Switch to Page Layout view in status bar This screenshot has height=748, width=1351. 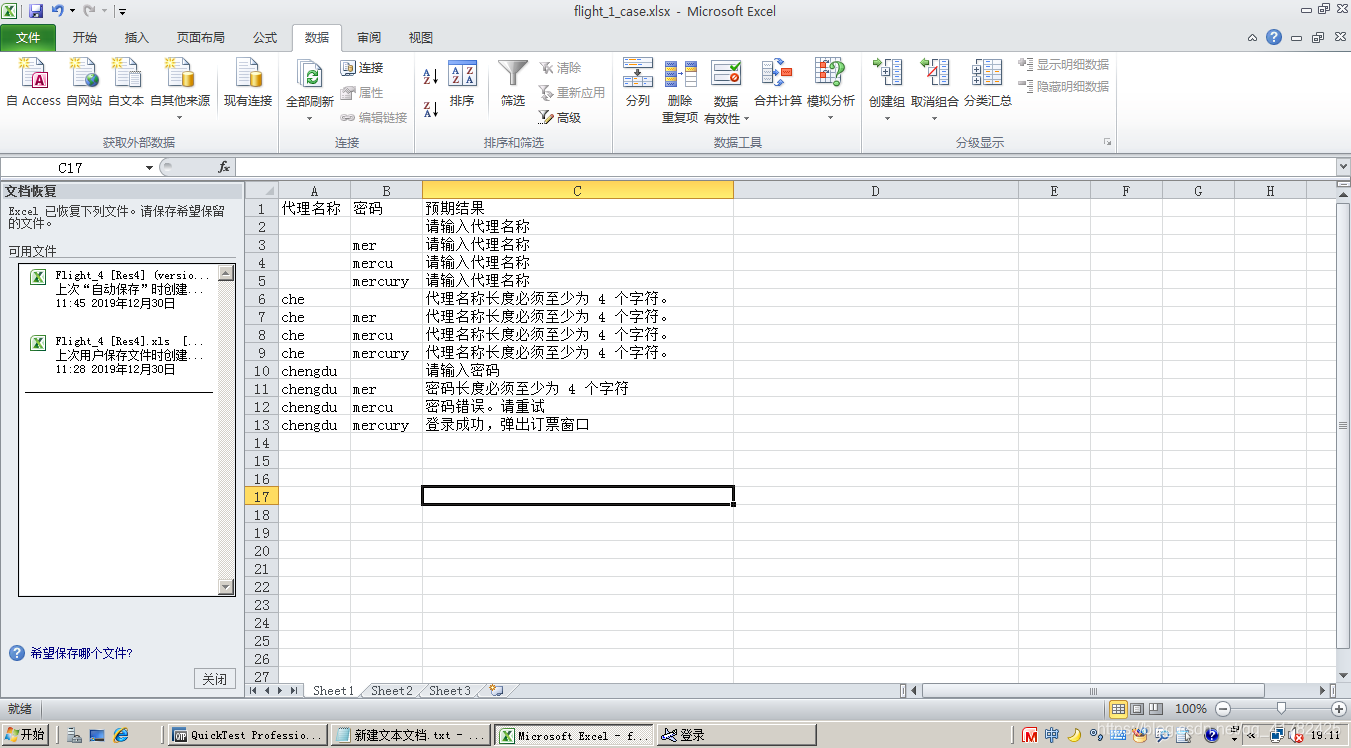click(1137, 709)
